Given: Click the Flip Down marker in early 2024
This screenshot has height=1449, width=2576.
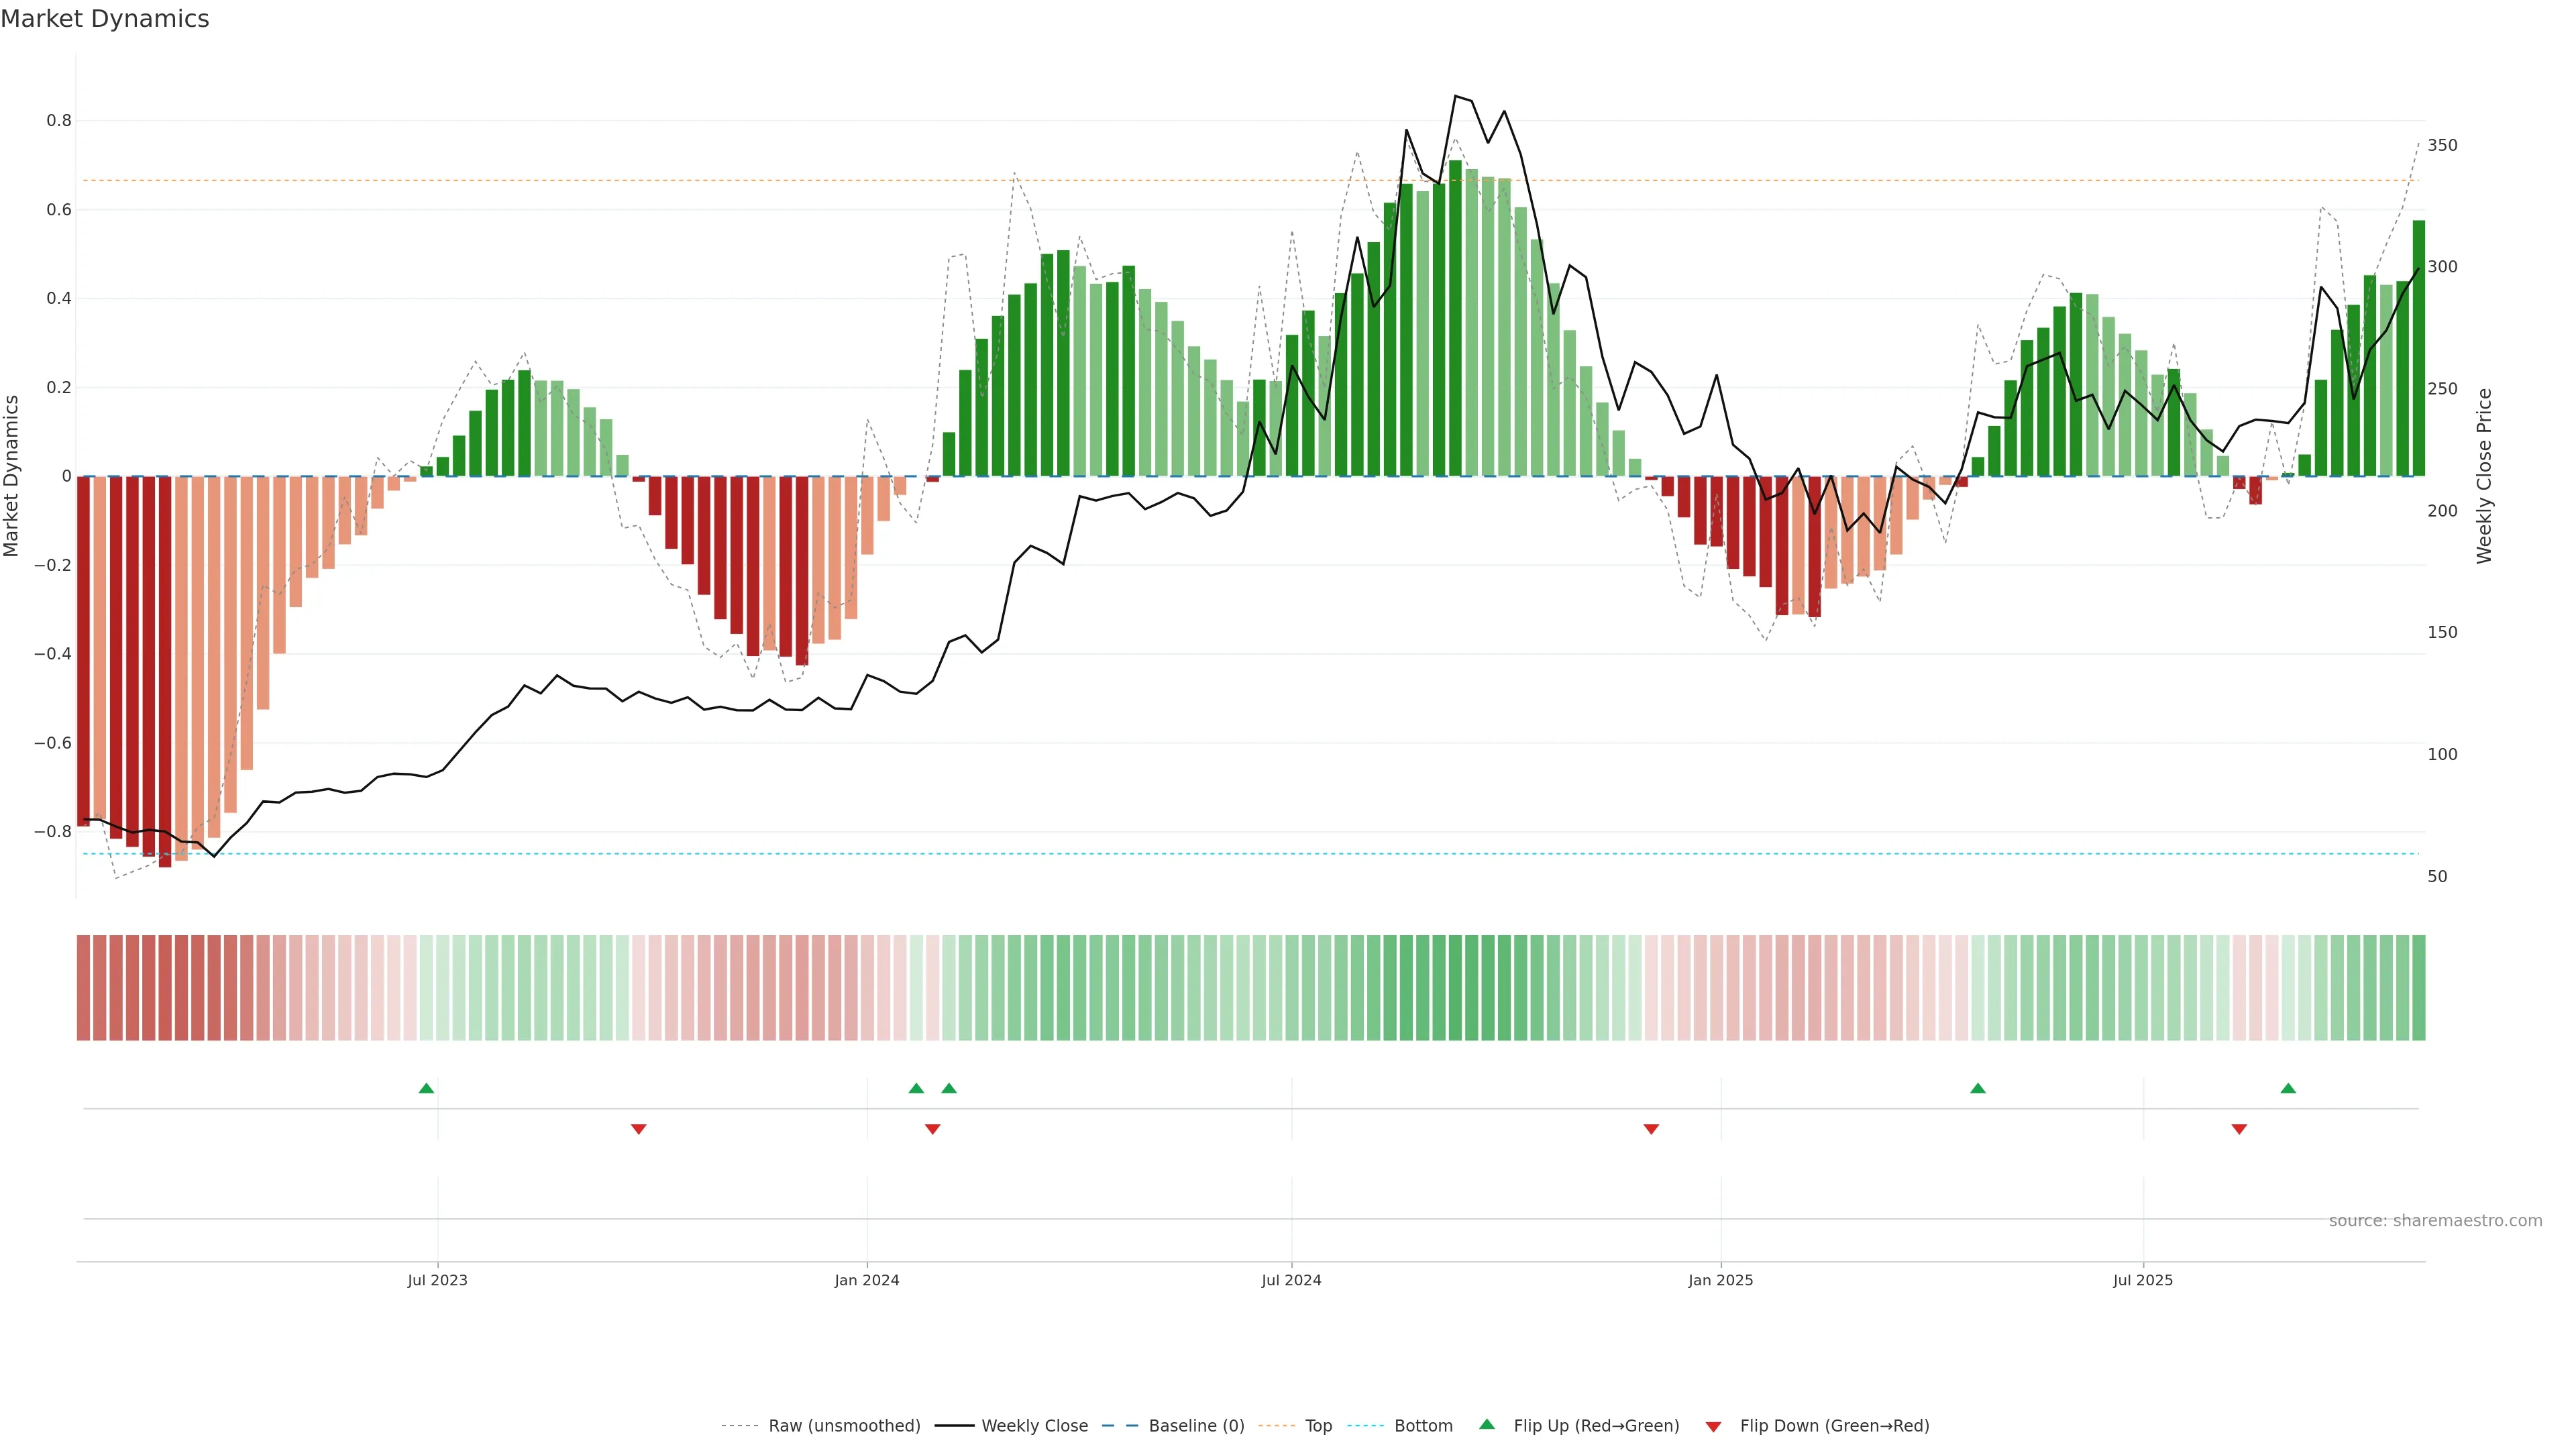Looking at the screenshot, I should click(933, 1129).
